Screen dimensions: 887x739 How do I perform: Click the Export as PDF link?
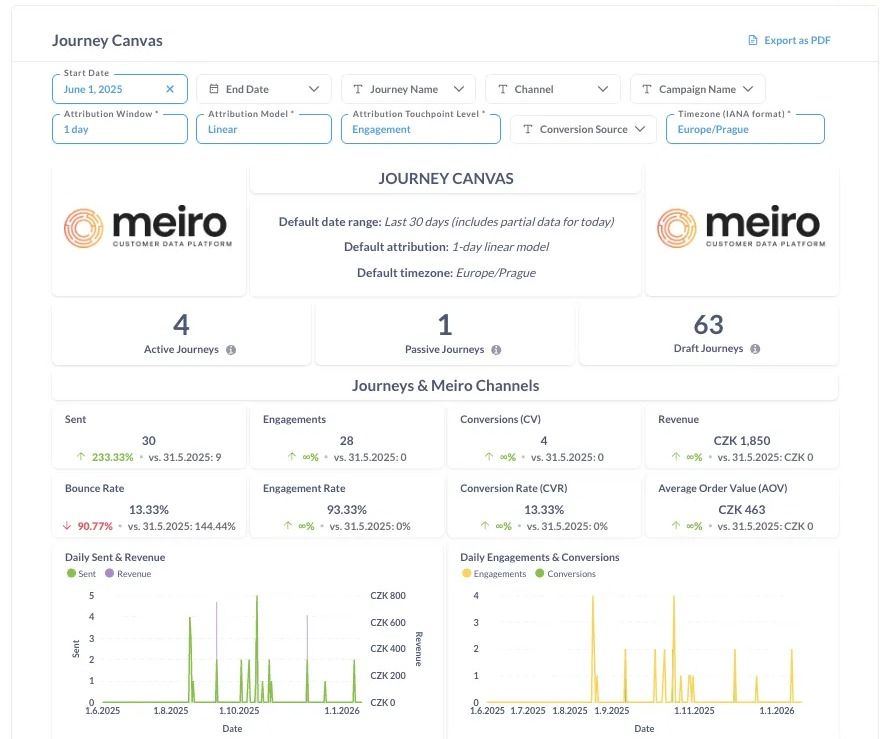(x=796, y=41)
